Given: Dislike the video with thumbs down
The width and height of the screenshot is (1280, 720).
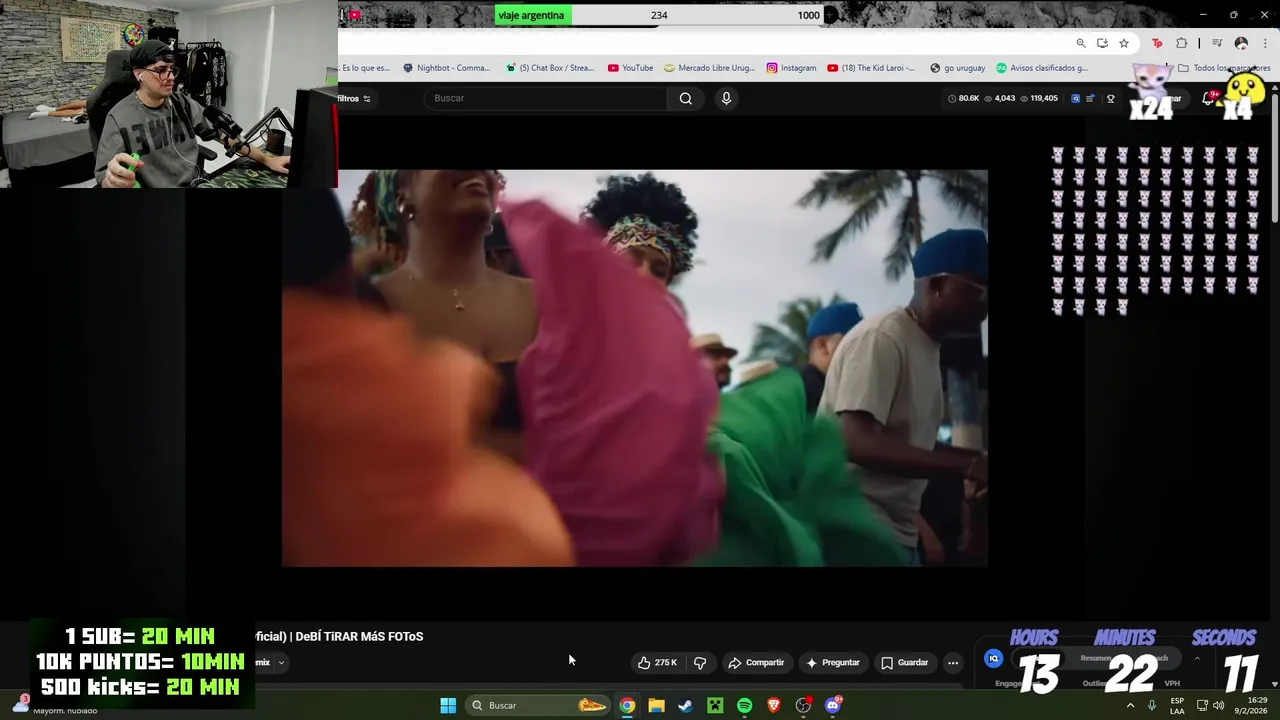Looking at the screenshot, I should [700, 662].
